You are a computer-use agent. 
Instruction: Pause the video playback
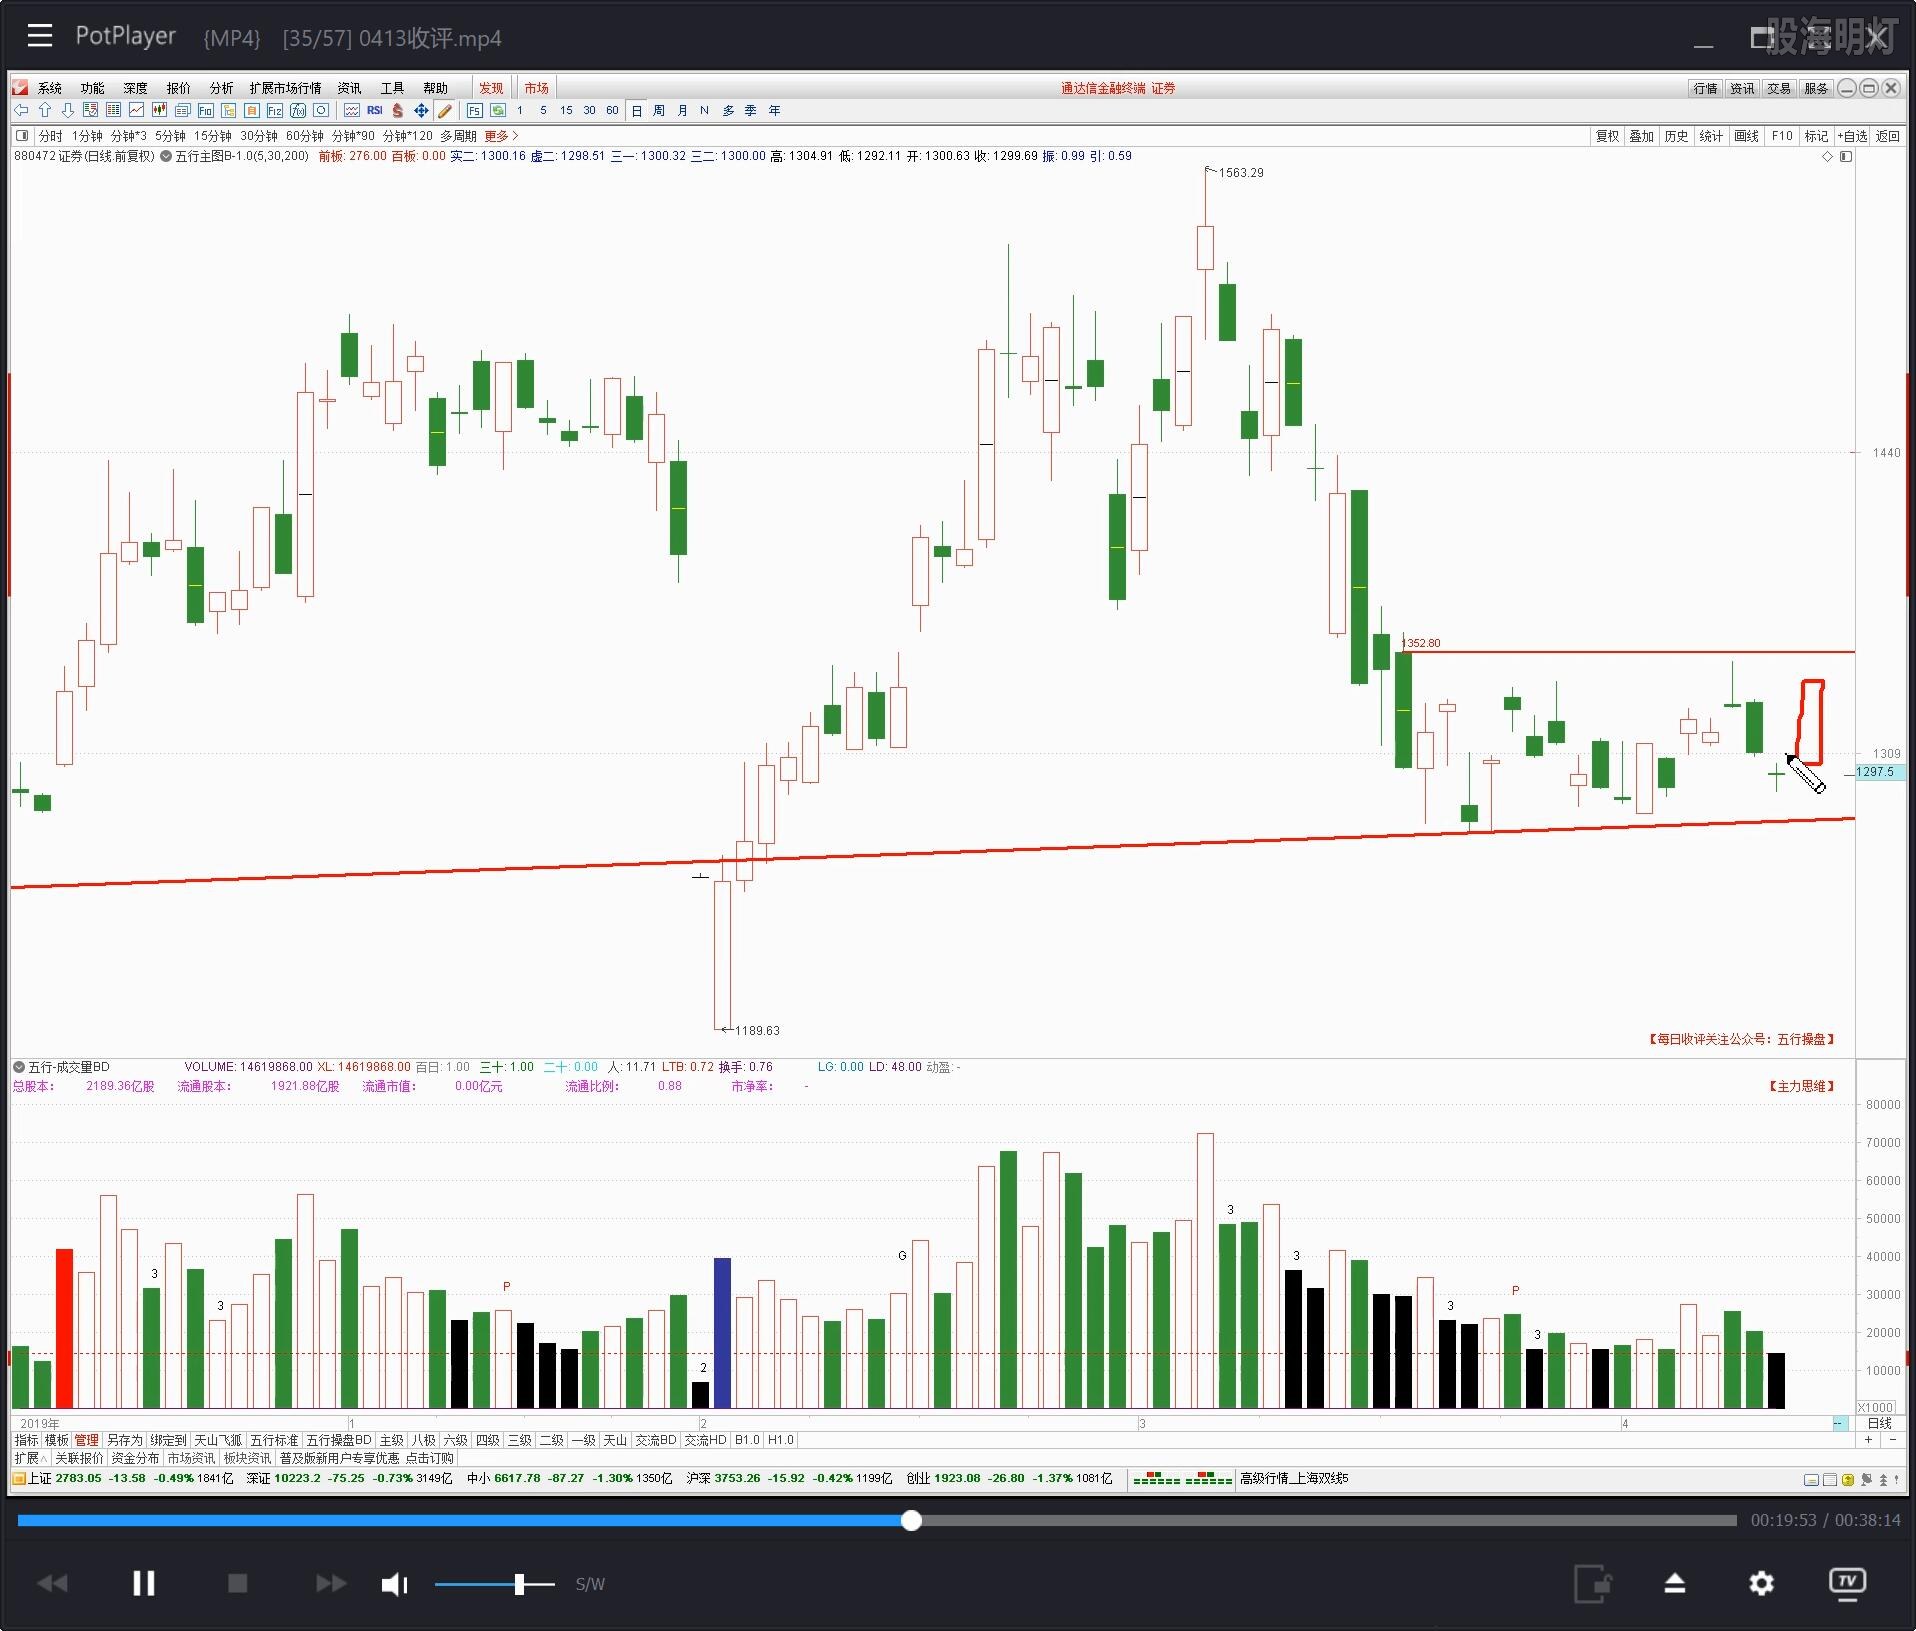tap(144, 1583)
